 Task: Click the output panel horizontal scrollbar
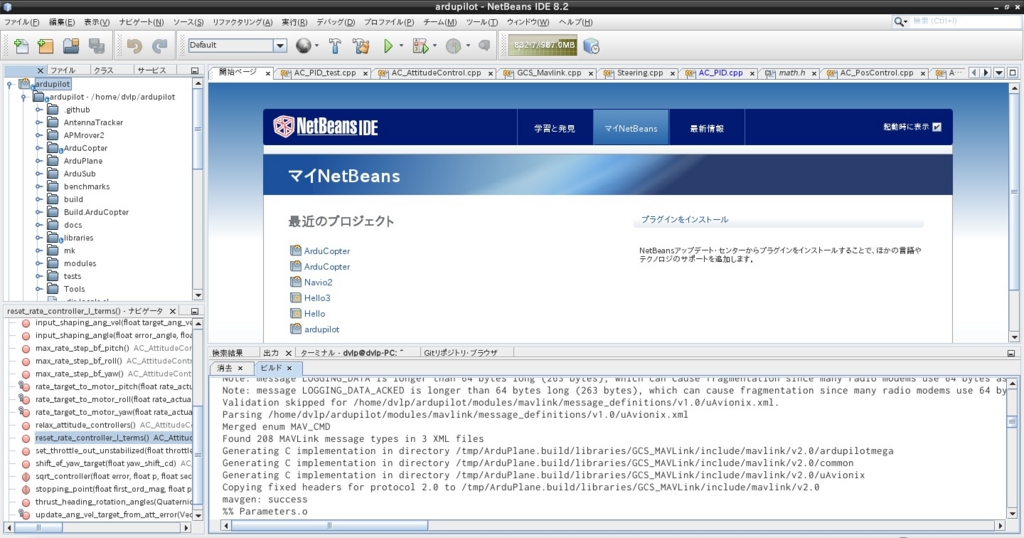click(329, 525)
